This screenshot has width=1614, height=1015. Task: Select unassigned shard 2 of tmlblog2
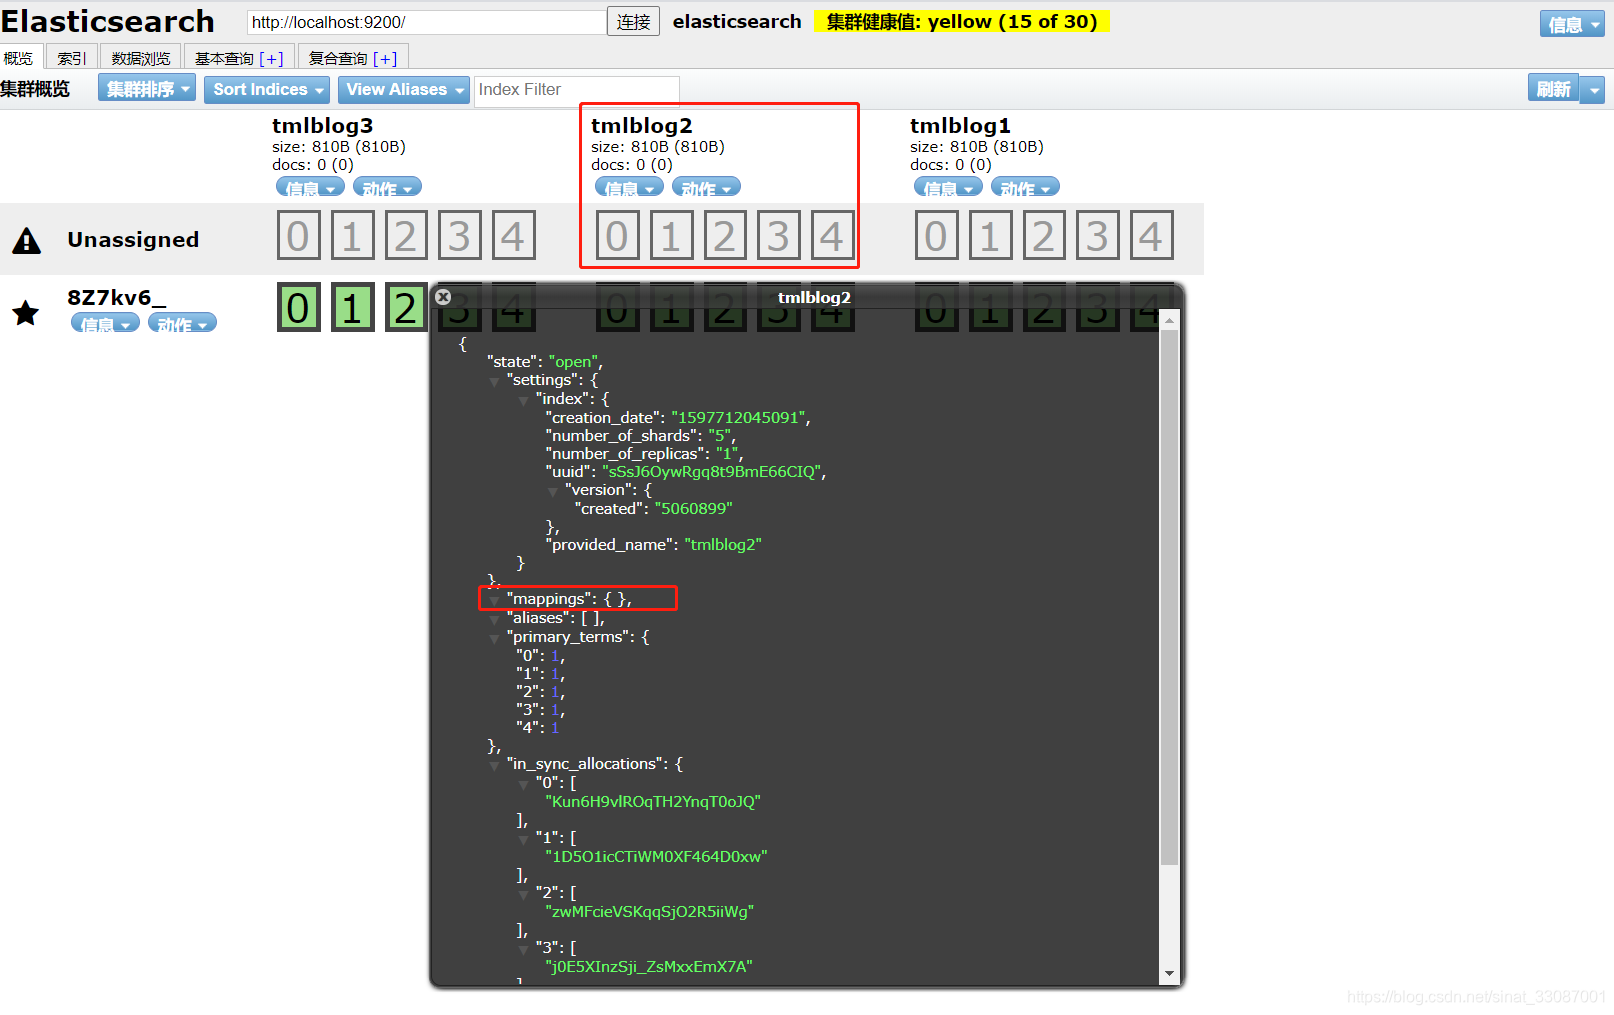coord(724,236)
